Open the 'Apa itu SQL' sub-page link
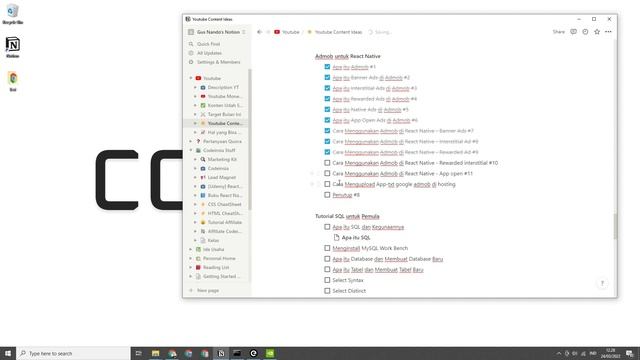Viewport: 640px width, 360px height. pos(352,238)
